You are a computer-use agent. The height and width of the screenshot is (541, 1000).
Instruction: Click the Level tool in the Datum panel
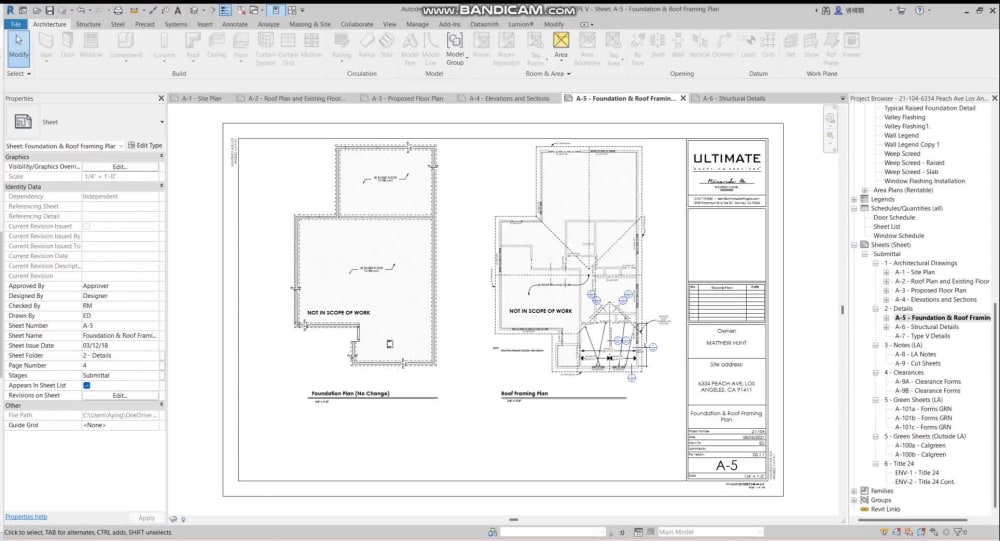pyautogui.click(x=747, y=45)
